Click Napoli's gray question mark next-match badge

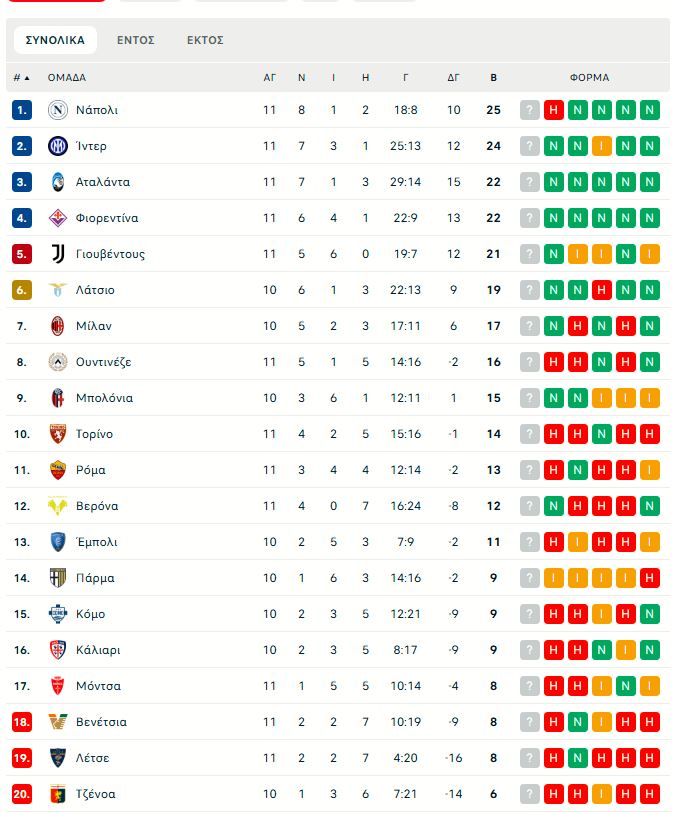pos(529,110)
